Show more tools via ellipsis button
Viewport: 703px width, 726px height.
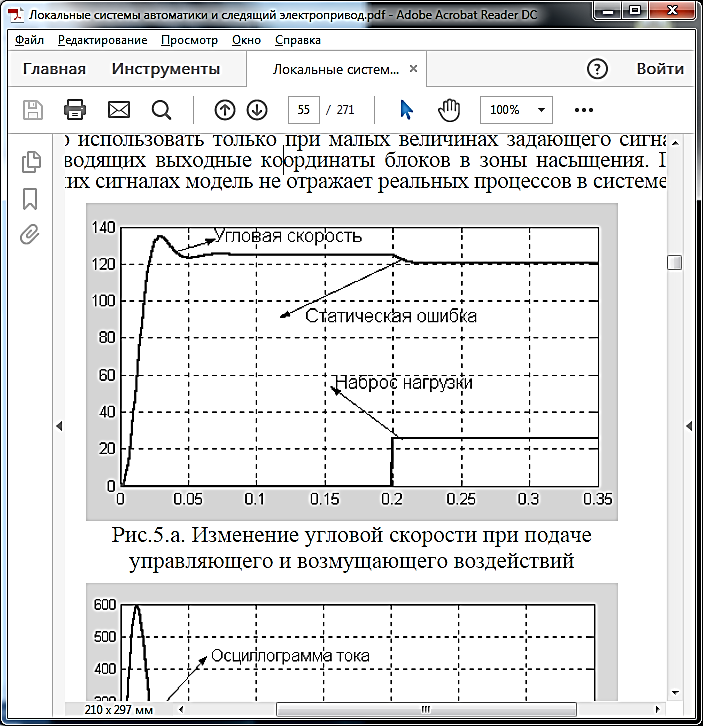[x=584, y=109]
